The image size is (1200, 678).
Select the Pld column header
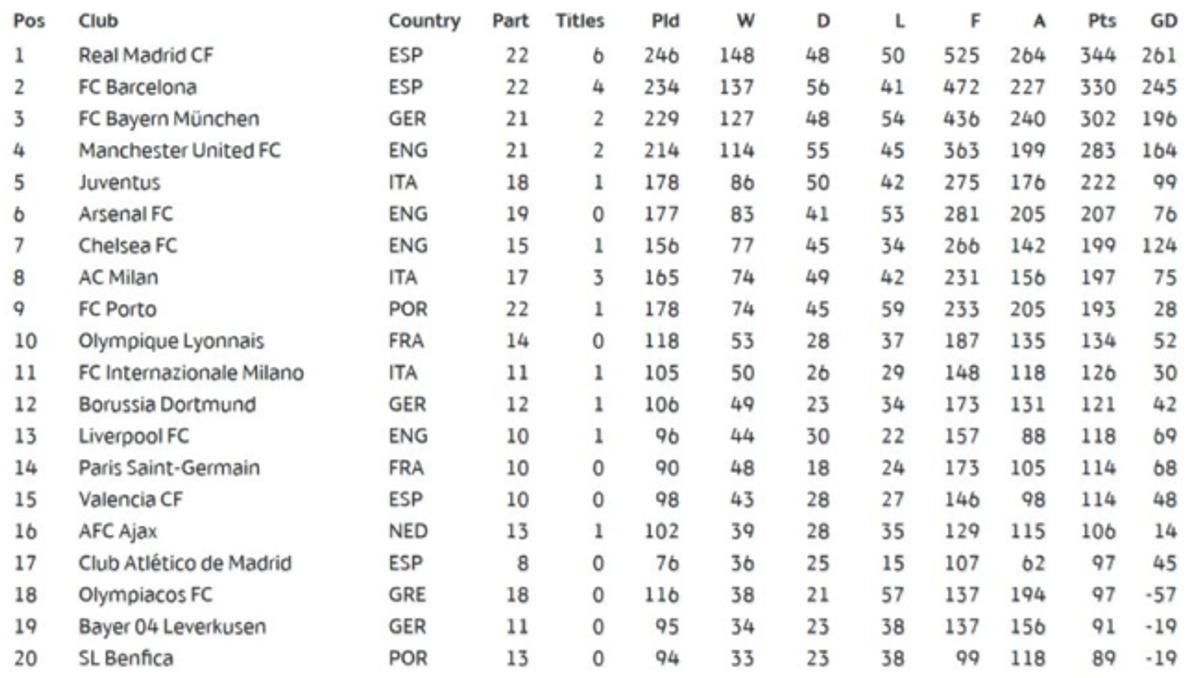pos(665,21)
